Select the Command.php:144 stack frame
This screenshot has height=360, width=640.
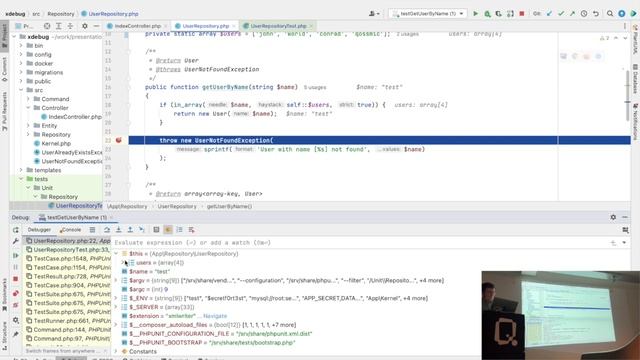coord(68,329)
